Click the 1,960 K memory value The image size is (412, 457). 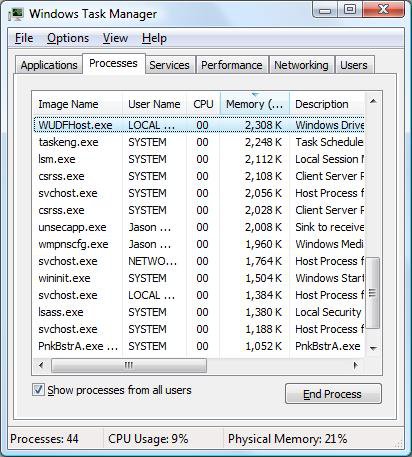point(263,244)
